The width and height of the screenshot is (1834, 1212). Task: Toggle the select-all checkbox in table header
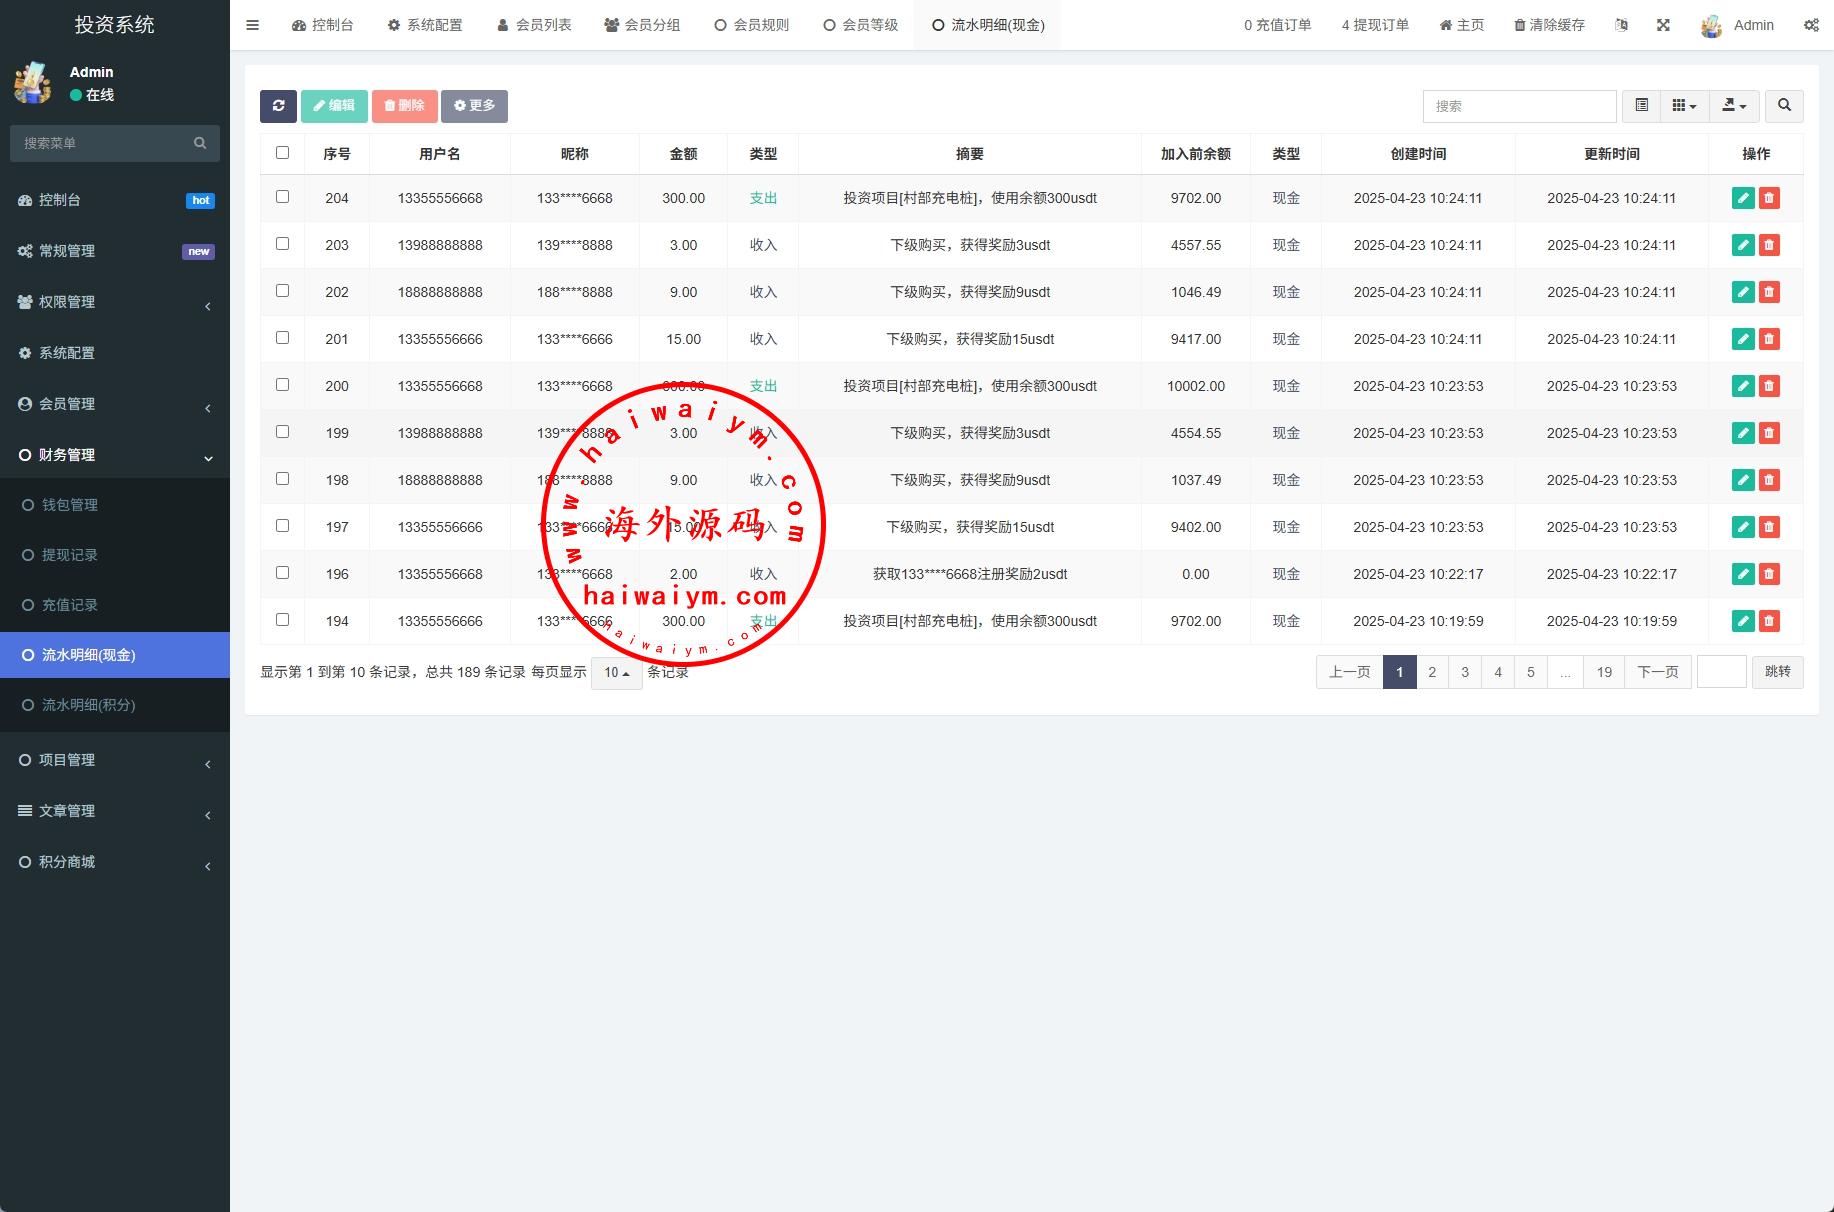pyautogui.click(x=282, y=153)
